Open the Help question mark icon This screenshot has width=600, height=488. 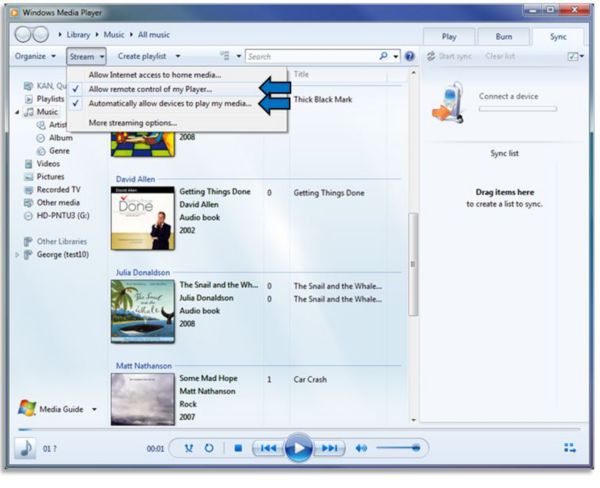pos(409,56)
